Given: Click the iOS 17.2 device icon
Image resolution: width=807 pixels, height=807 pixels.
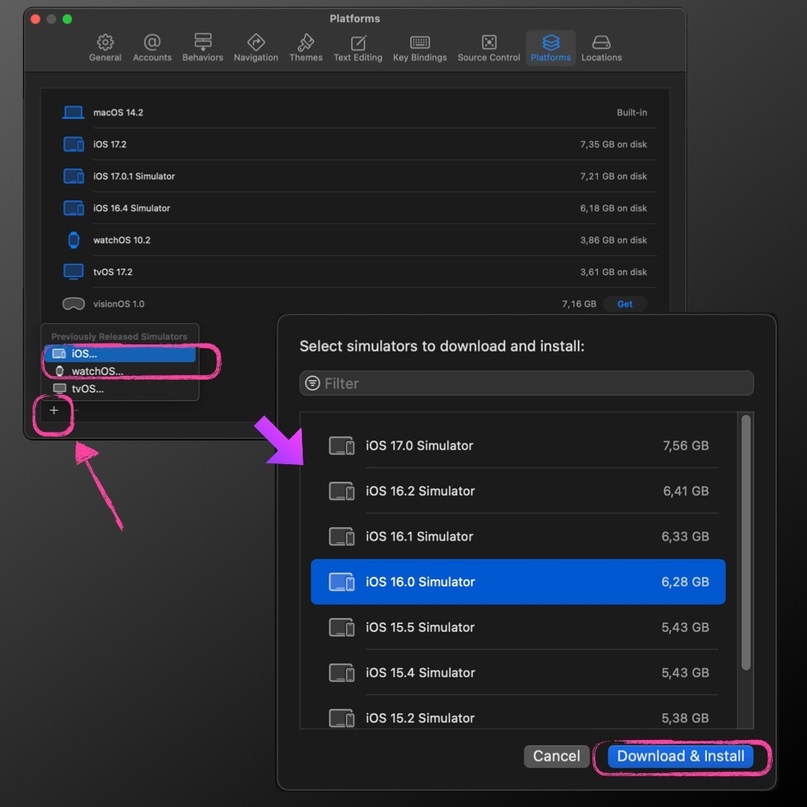Looking at the screenshot, I should [73, 144].
